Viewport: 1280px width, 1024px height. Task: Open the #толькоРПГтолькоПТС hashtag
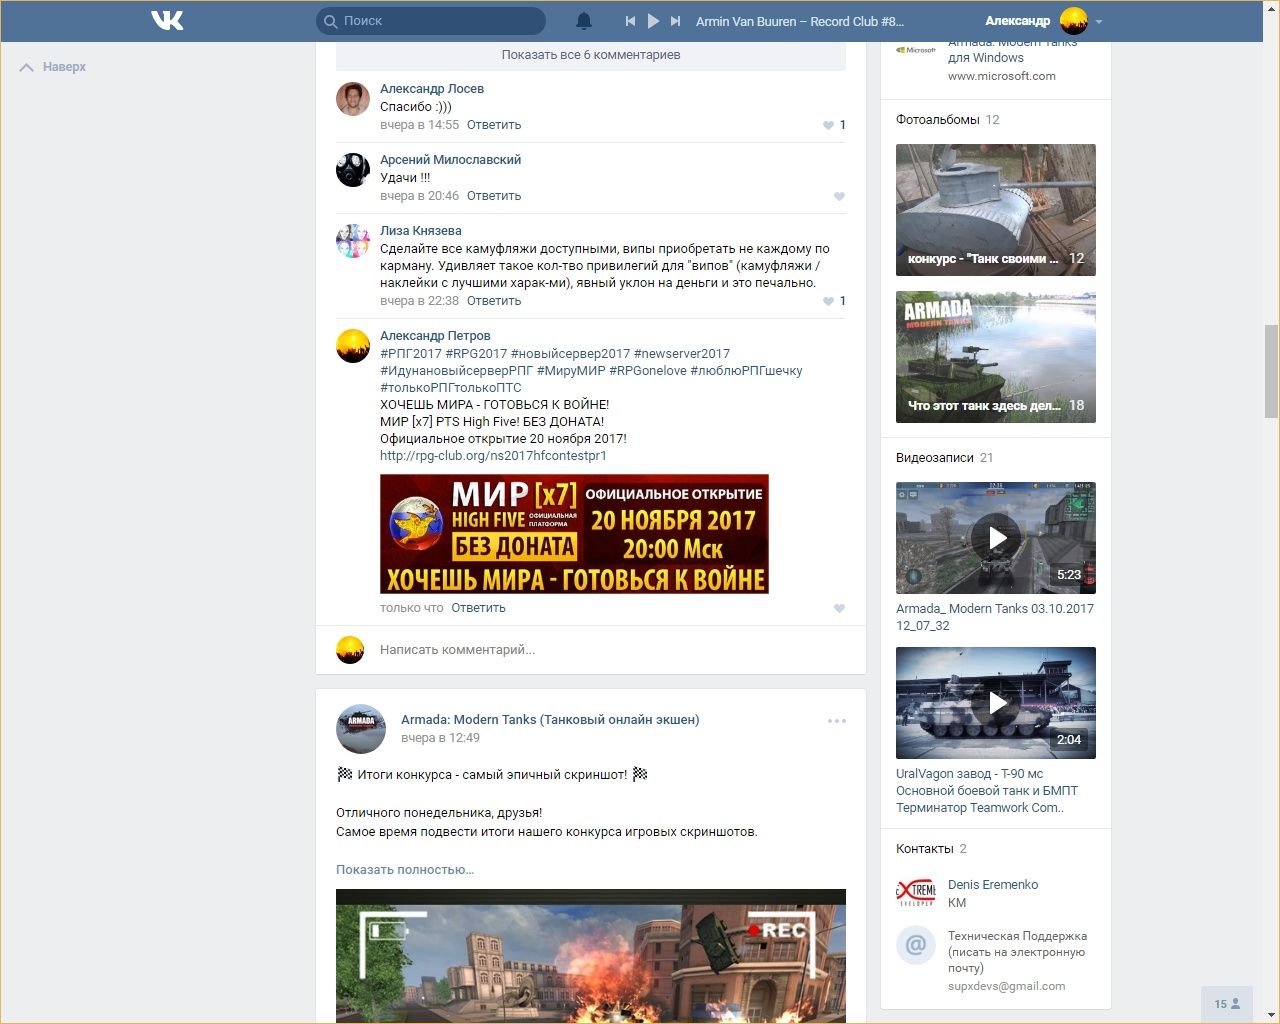(x=451, y=388)
